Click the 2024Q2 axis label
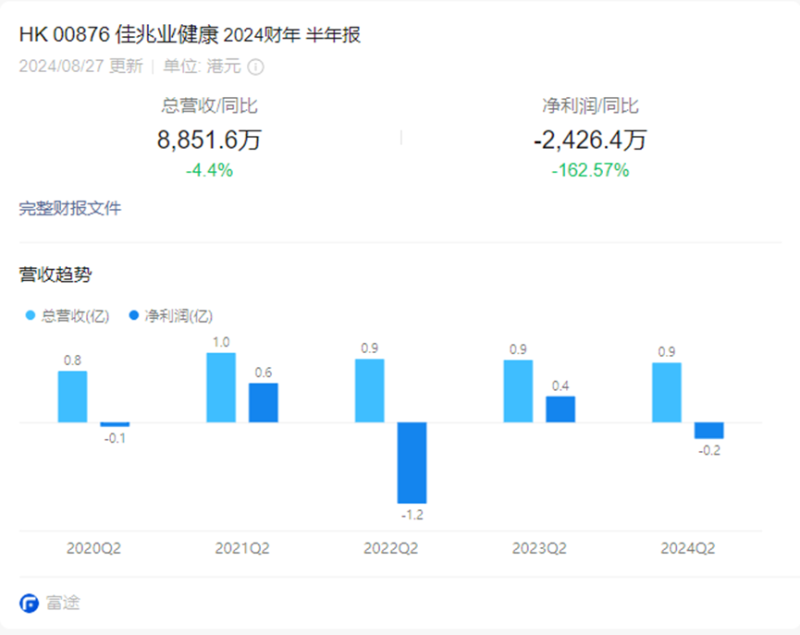This screenshot has width=800, height=635. click(688, 548)
